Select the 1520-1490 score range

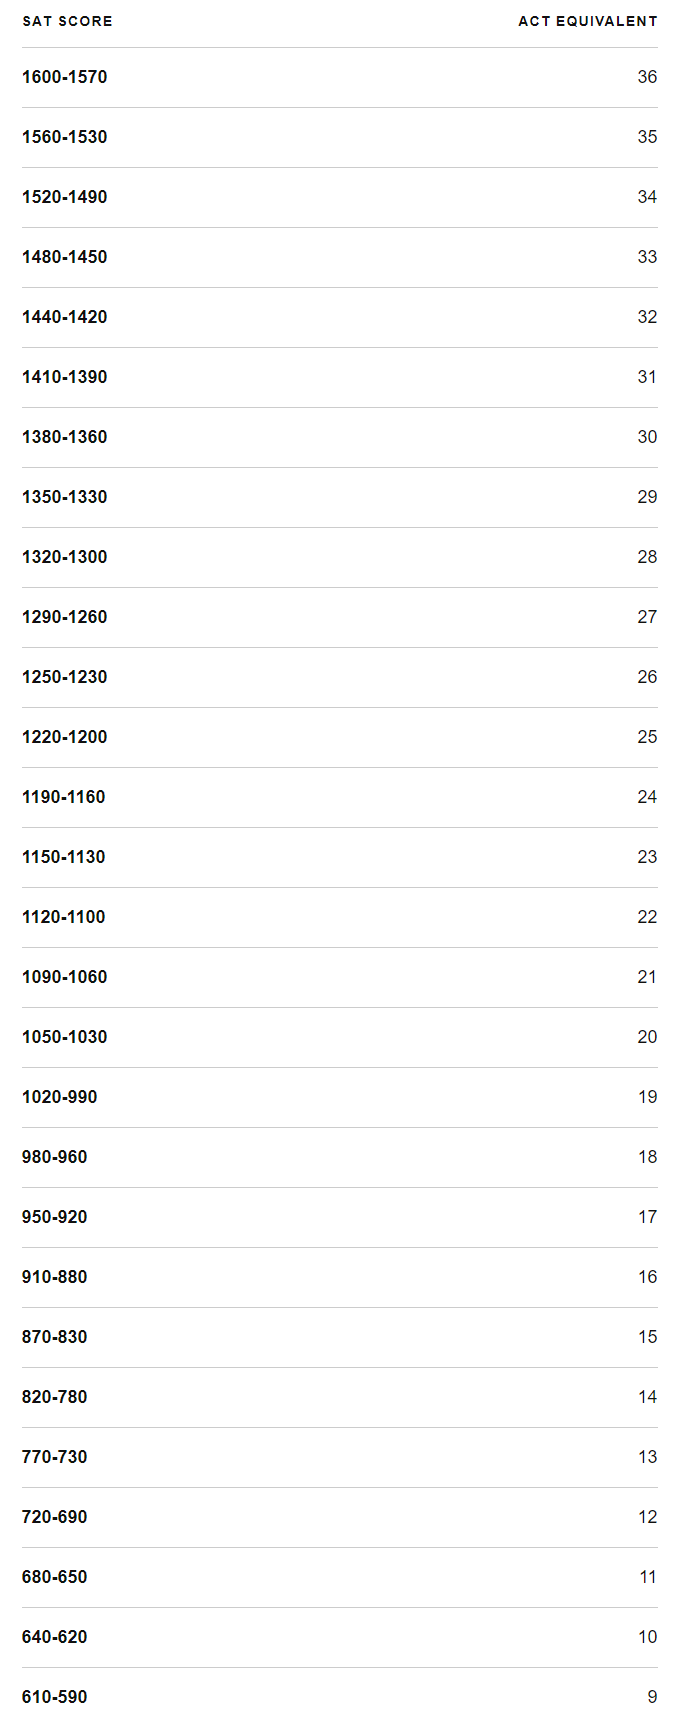(65, 197)
